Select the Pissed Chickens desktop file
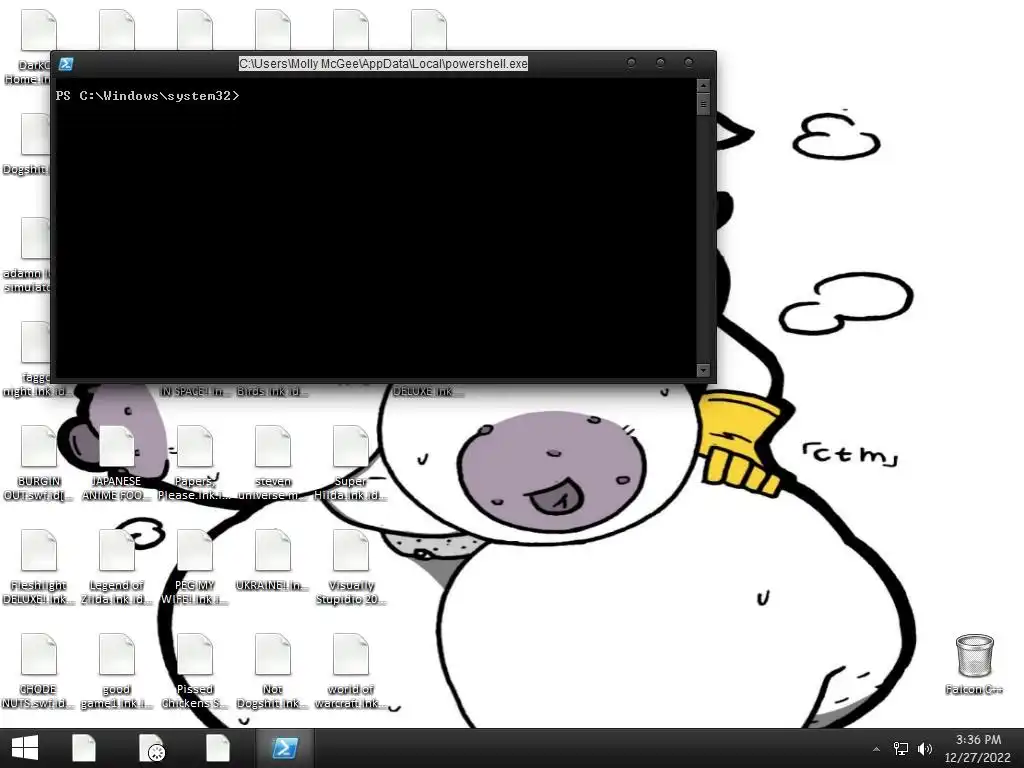This screenshot has height=768, width=1024. pos(195,671)
